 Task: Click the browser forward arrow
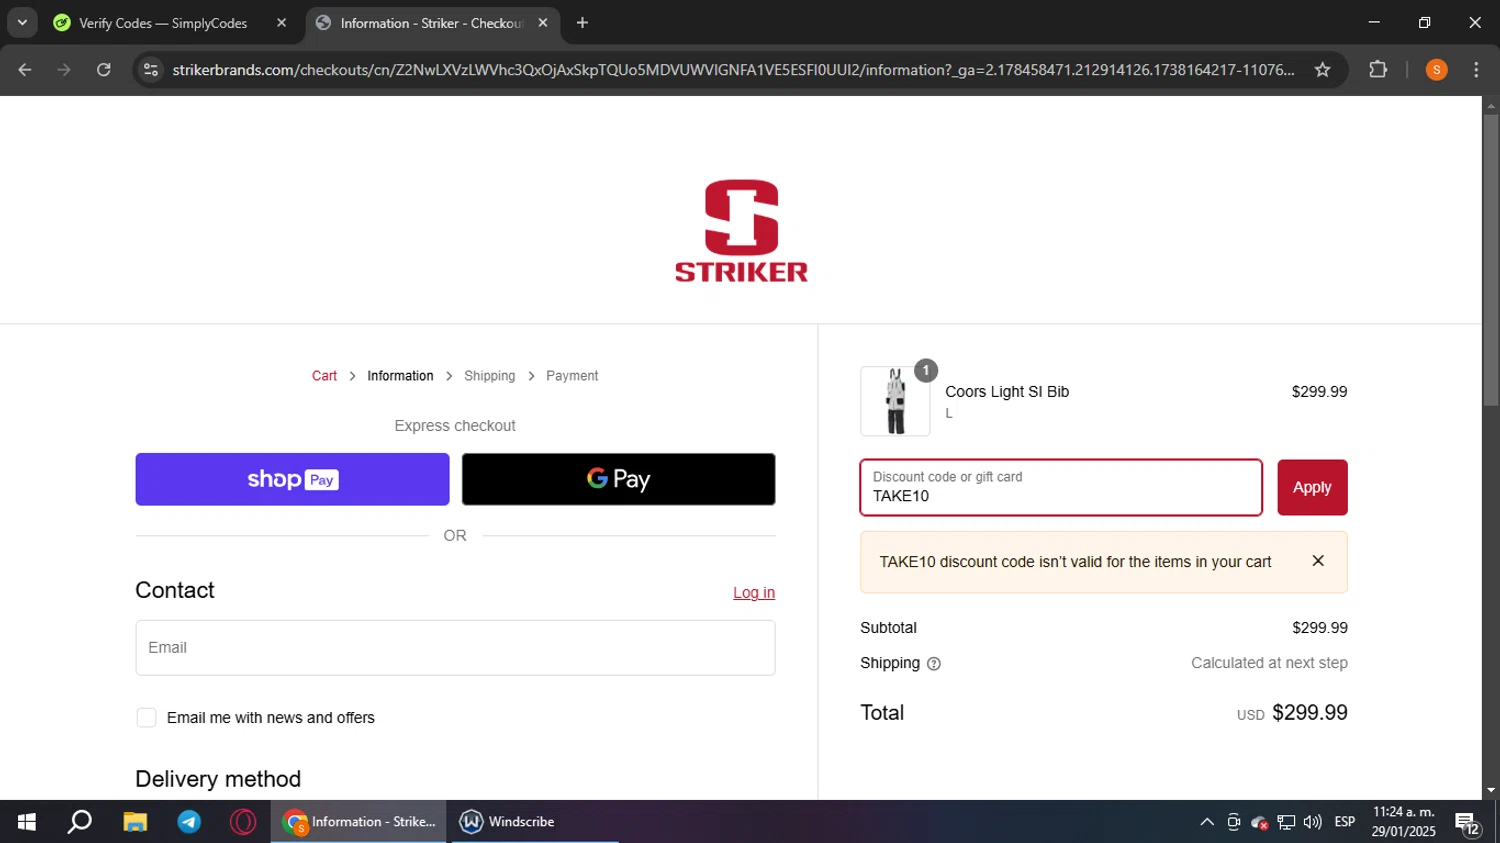[x=64, y=70]
